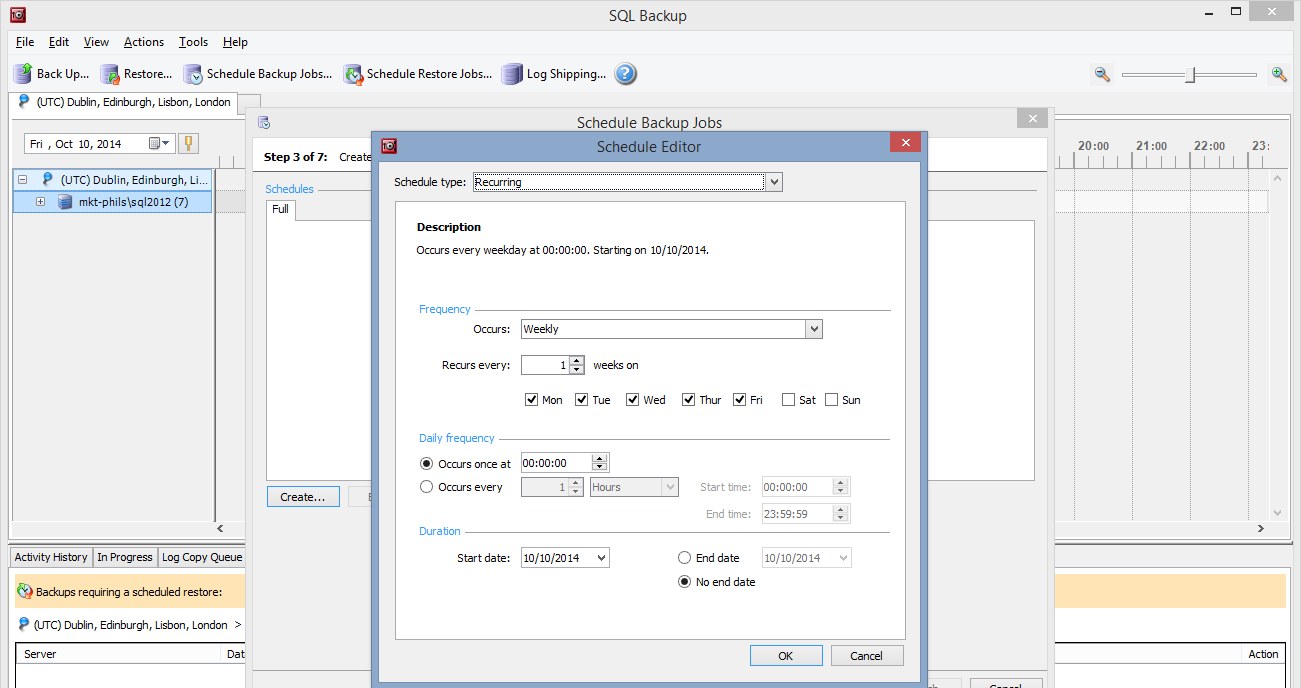Open the Occurs frequency dropdown
1301x688 pixels.
coord(814,329)
